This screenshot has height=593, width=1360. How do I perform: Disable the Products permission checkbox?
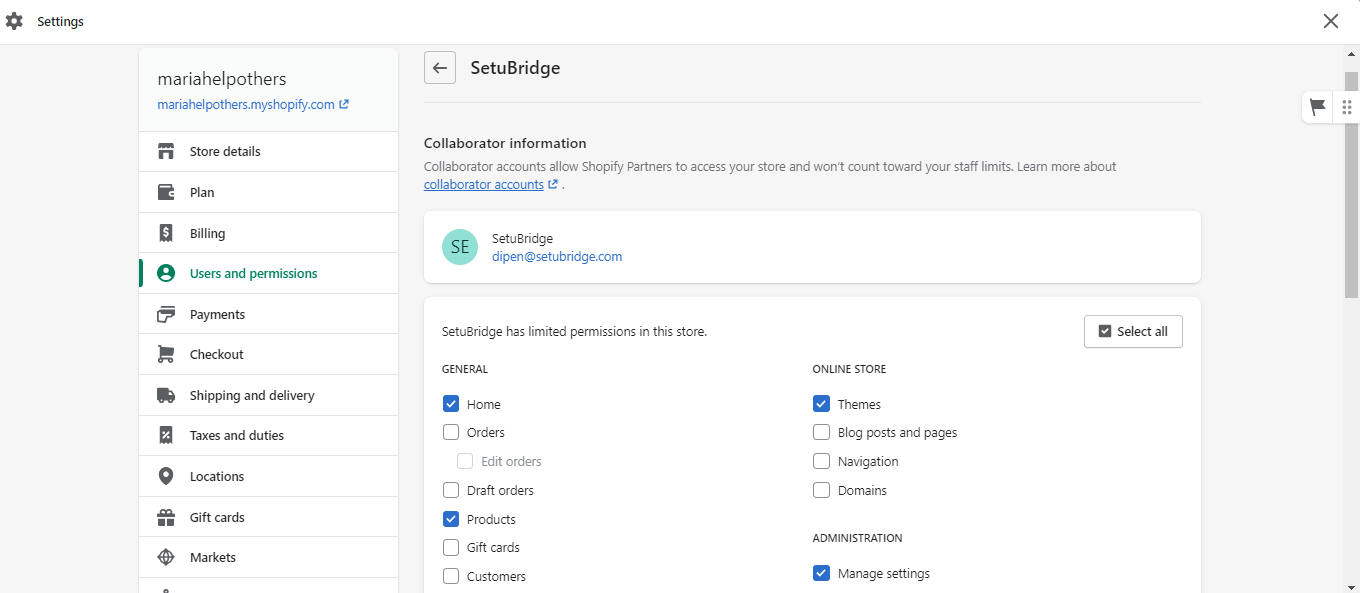[451, 519]
